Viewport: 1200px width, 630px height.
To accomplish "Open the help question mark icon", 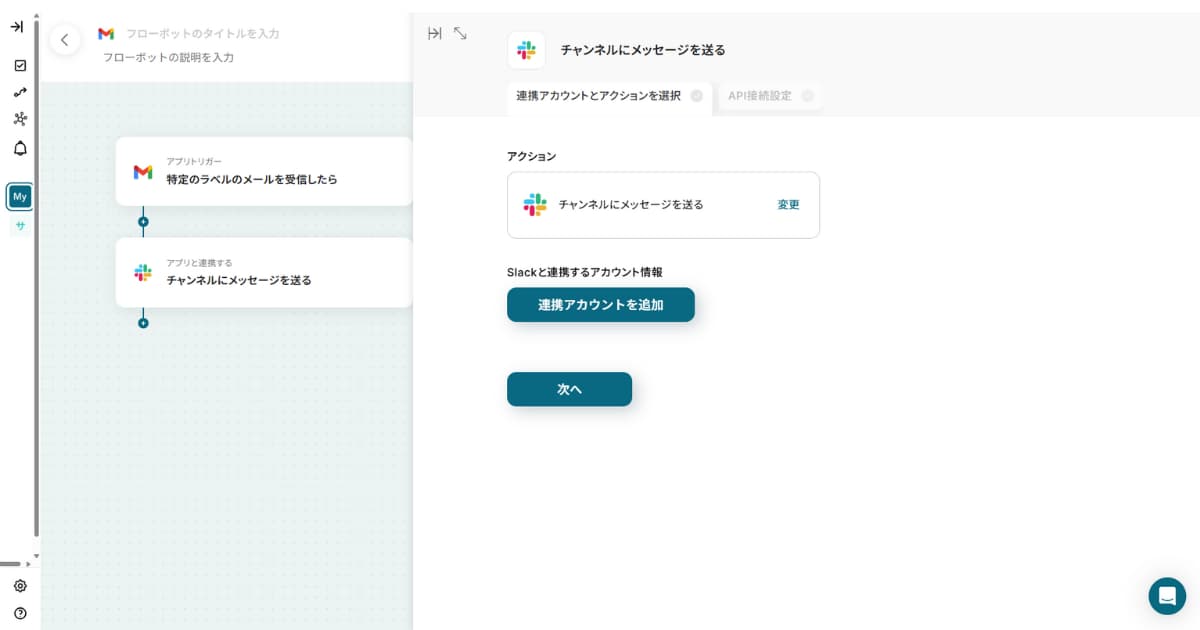I will pos(20,613).
